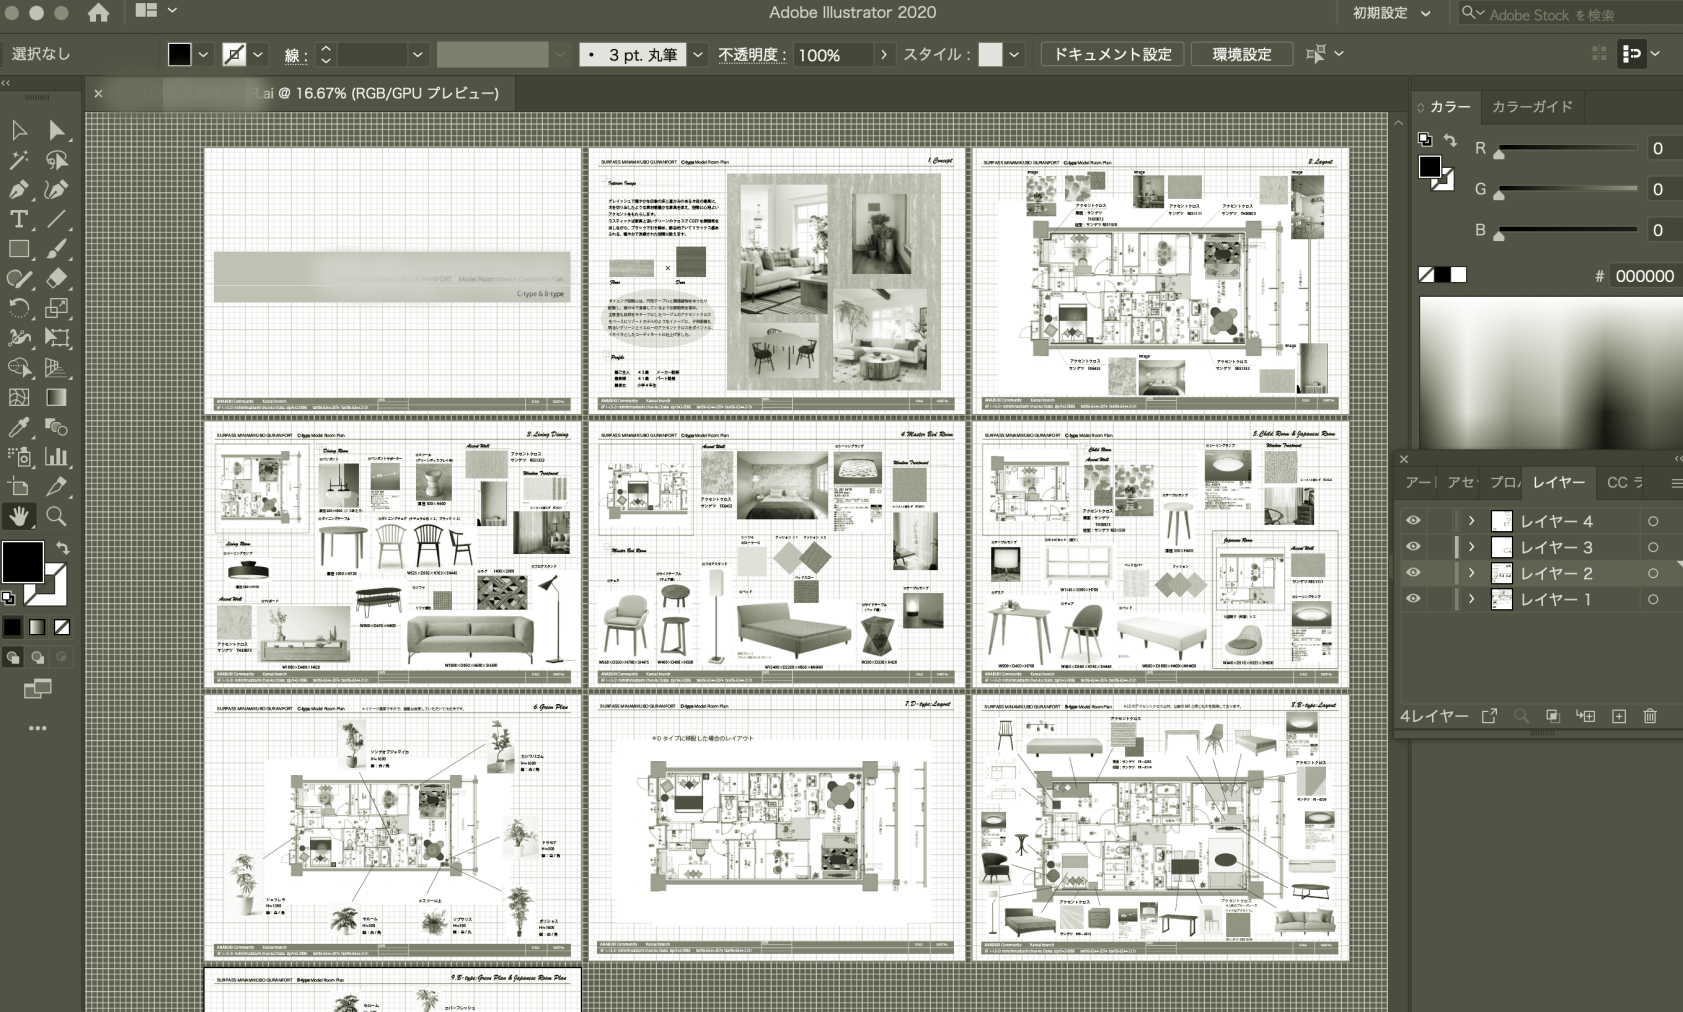Click the delete layer trash icon
Screen dimensions: 1683x1012
pyautogui.click(x=1650, y=716)
